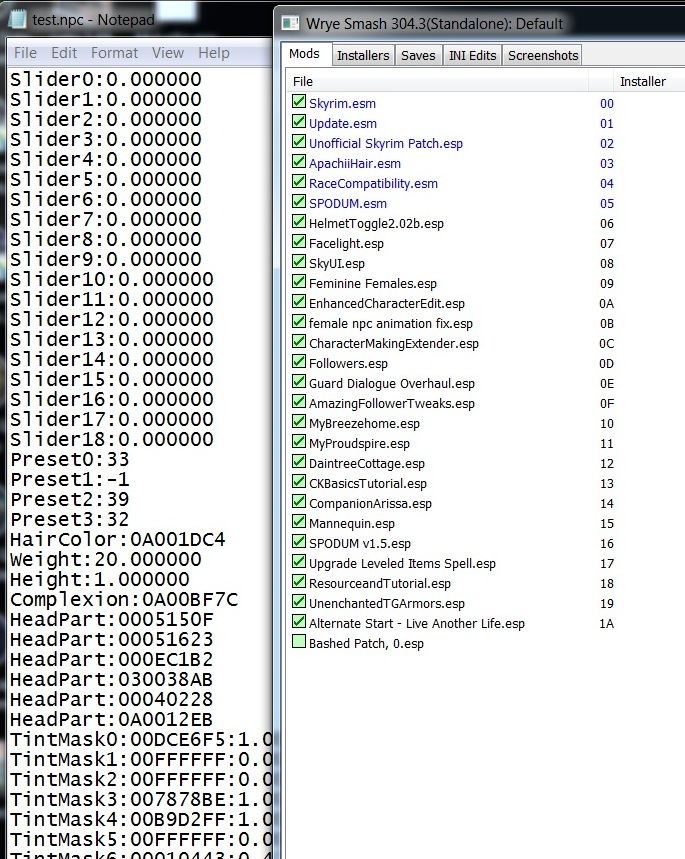685x859 pixels.
Task: Toggle the Mannequin.esp checkbox
Action: click(299, 523)
